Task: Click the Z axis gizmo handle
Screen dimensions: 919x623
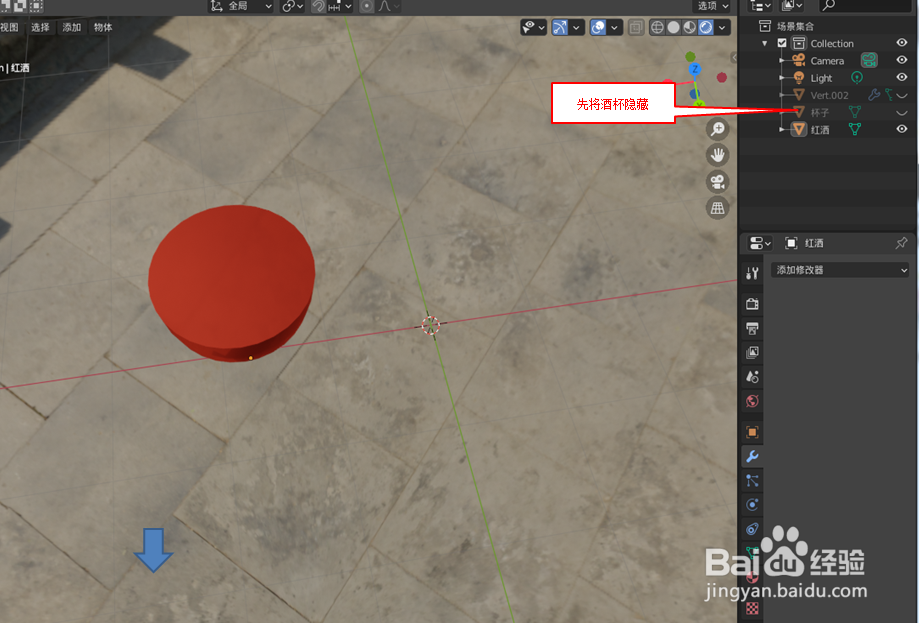Action: [x=695, y=69]
